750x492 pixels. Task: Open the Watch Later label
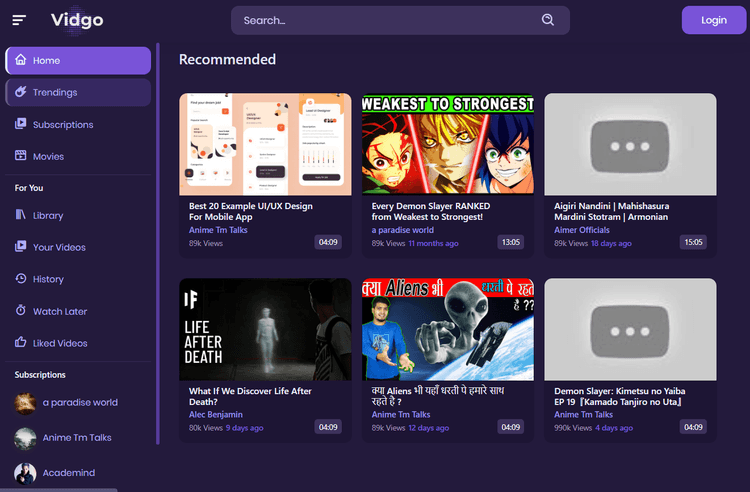coord(60,311)
